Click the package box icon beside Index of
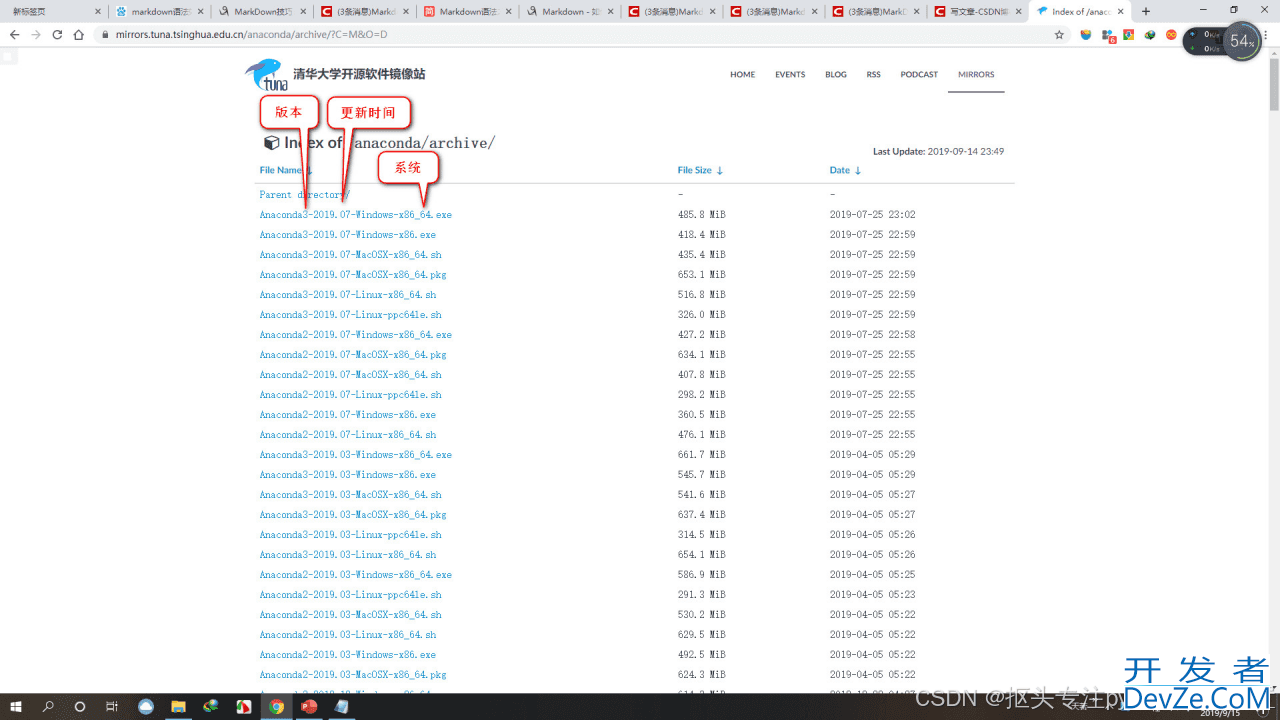1280x720 pixels. click(x=271, y=143)
